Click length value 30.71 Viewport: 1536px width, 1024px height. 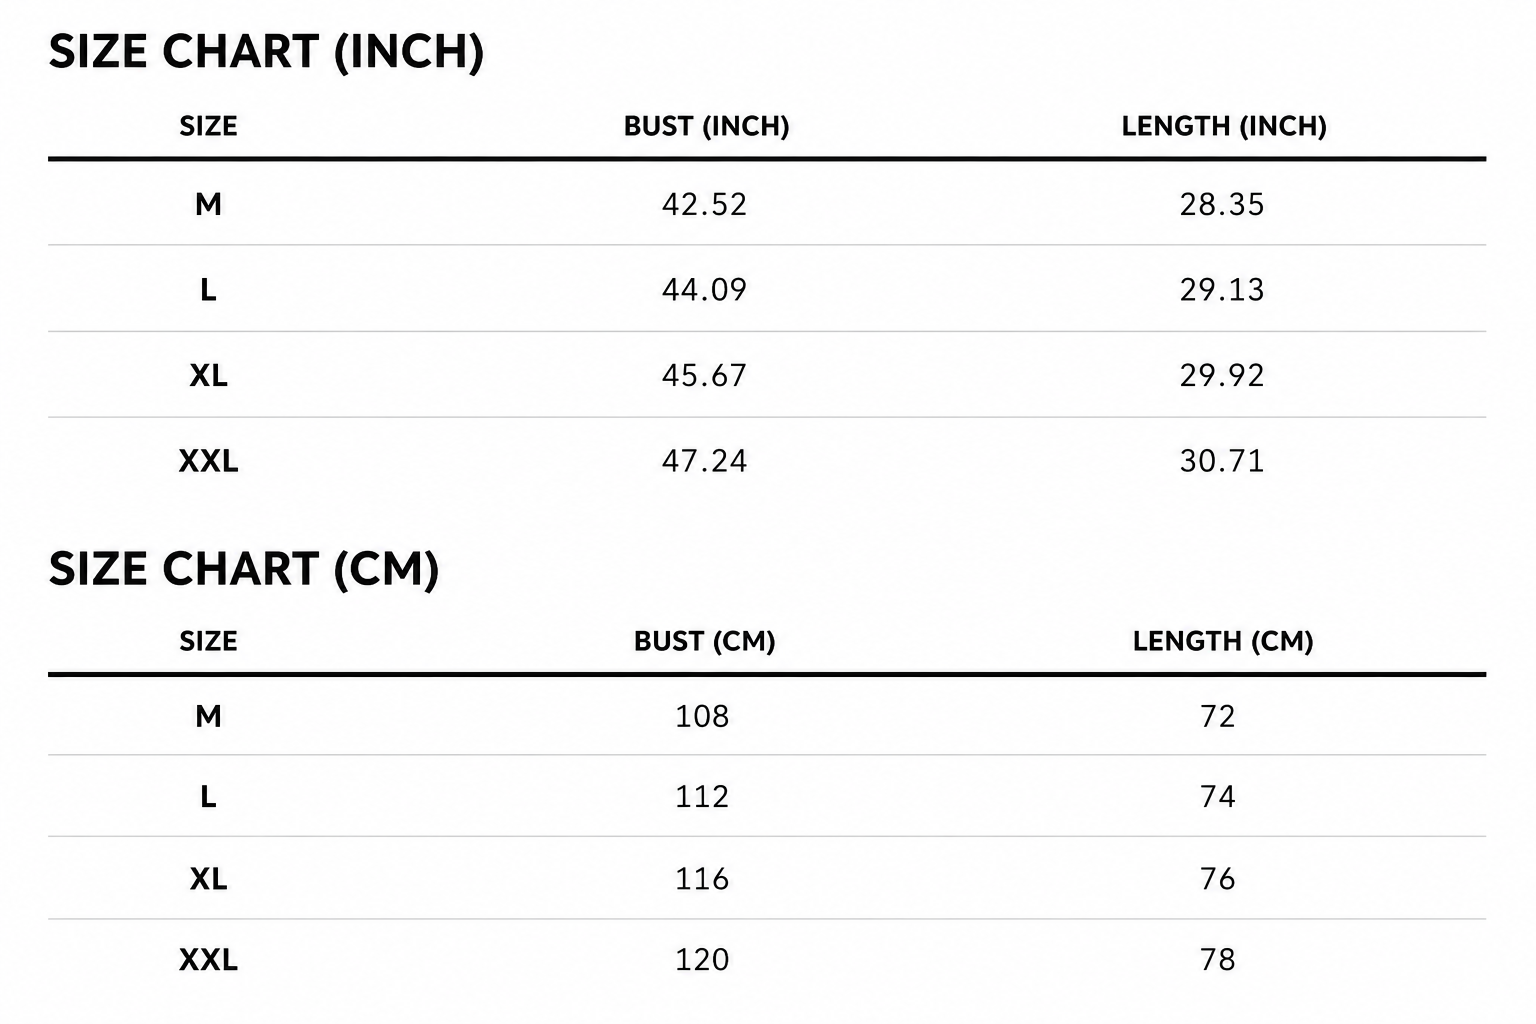tap(1222, 461)
